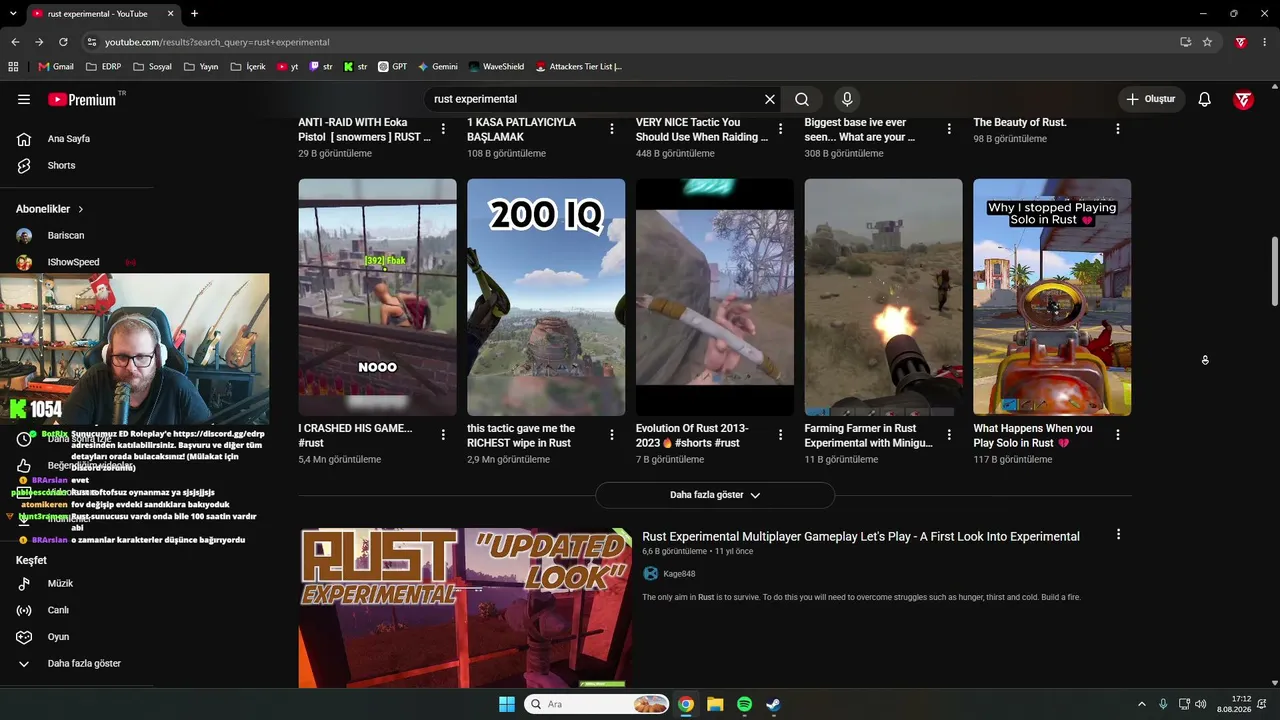Image resolution: width=1280 pixels, height=720 pixels.
Task: Open Shorts from the sidebar
Action: (61, 165)
